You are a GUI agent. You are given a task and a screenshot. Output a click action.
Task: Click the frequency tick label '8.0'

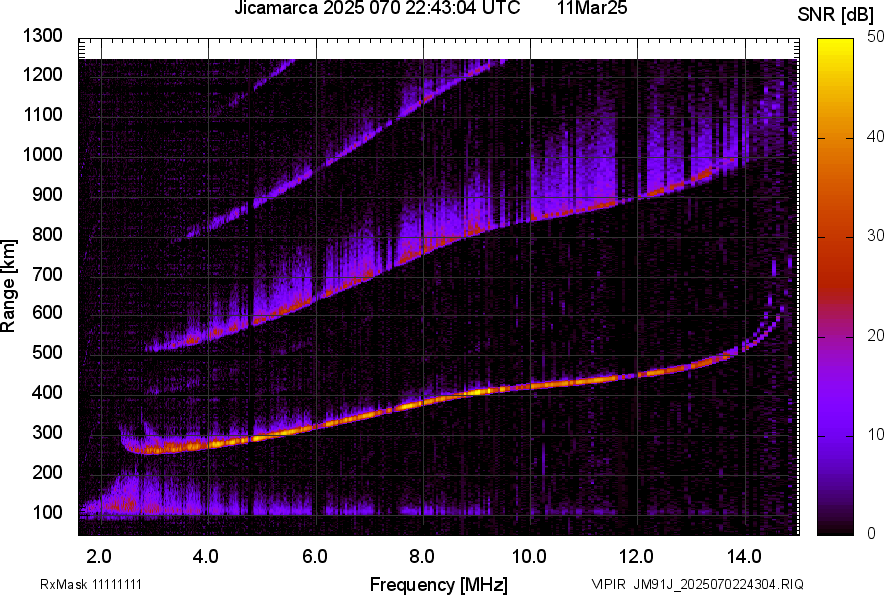tap(422, 557)
